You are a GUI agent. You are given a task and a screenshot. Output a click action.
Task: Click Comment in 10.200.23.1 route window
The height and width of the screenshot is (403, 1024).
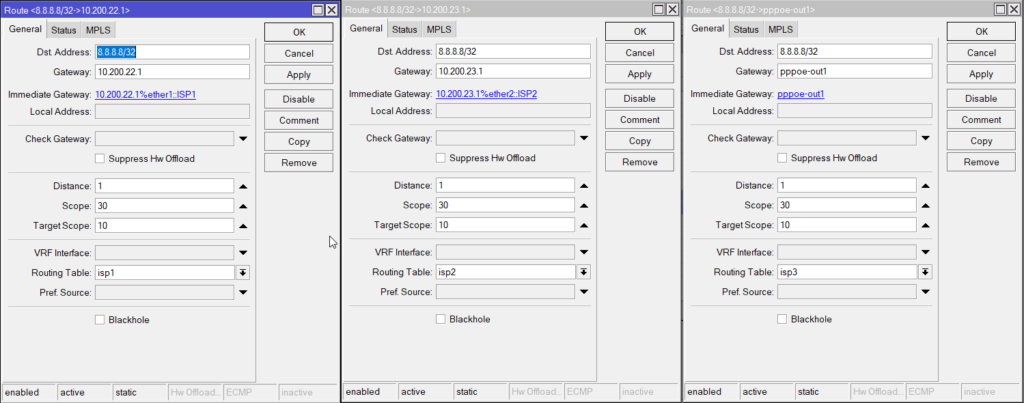(640, 120)
